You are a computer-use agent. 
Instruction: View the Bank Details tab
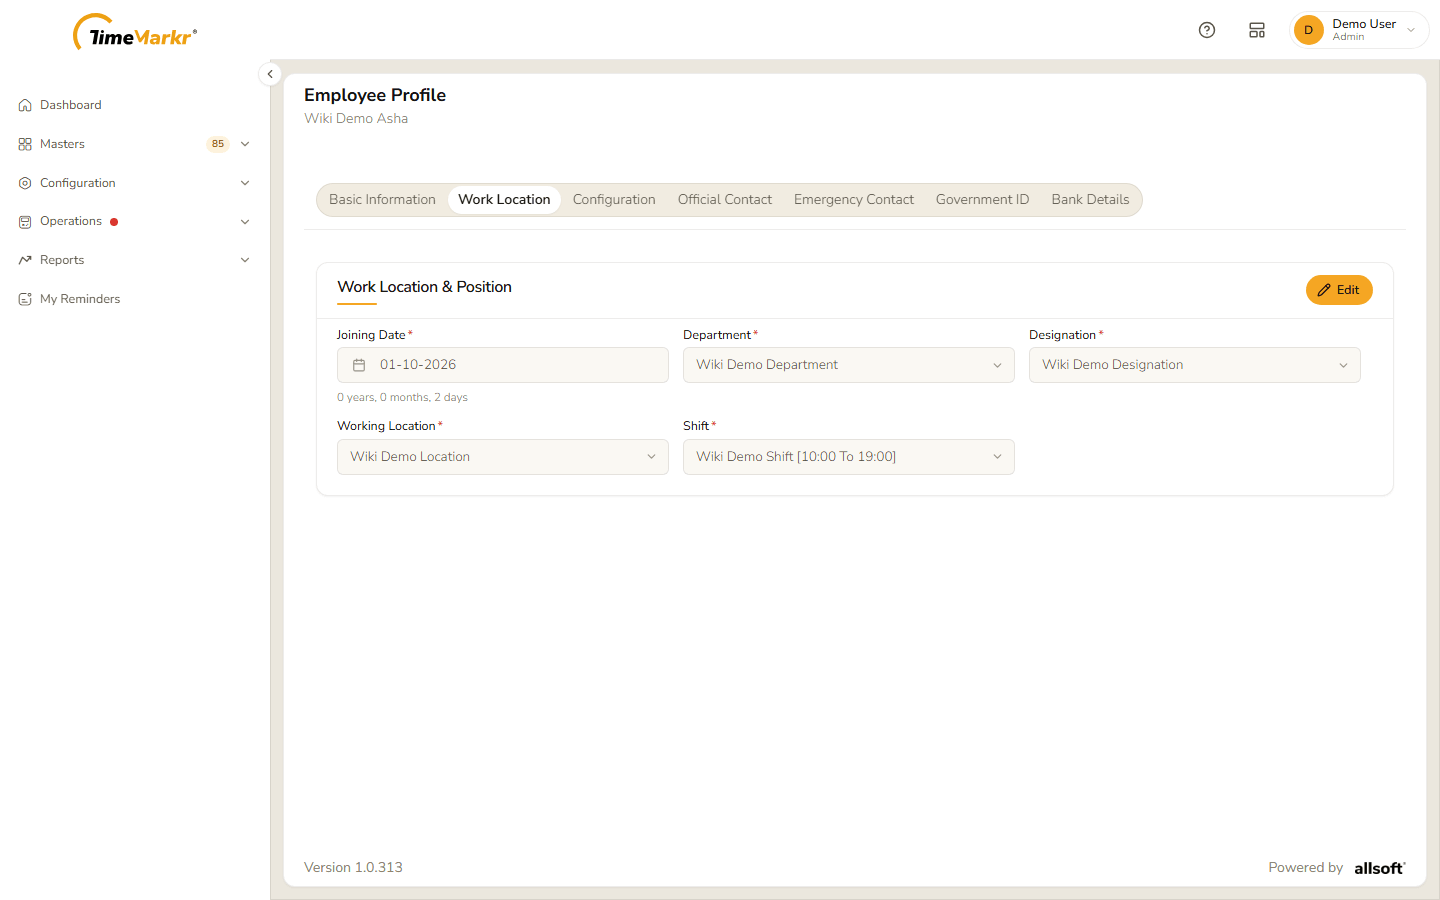[x=1090, y=200]
